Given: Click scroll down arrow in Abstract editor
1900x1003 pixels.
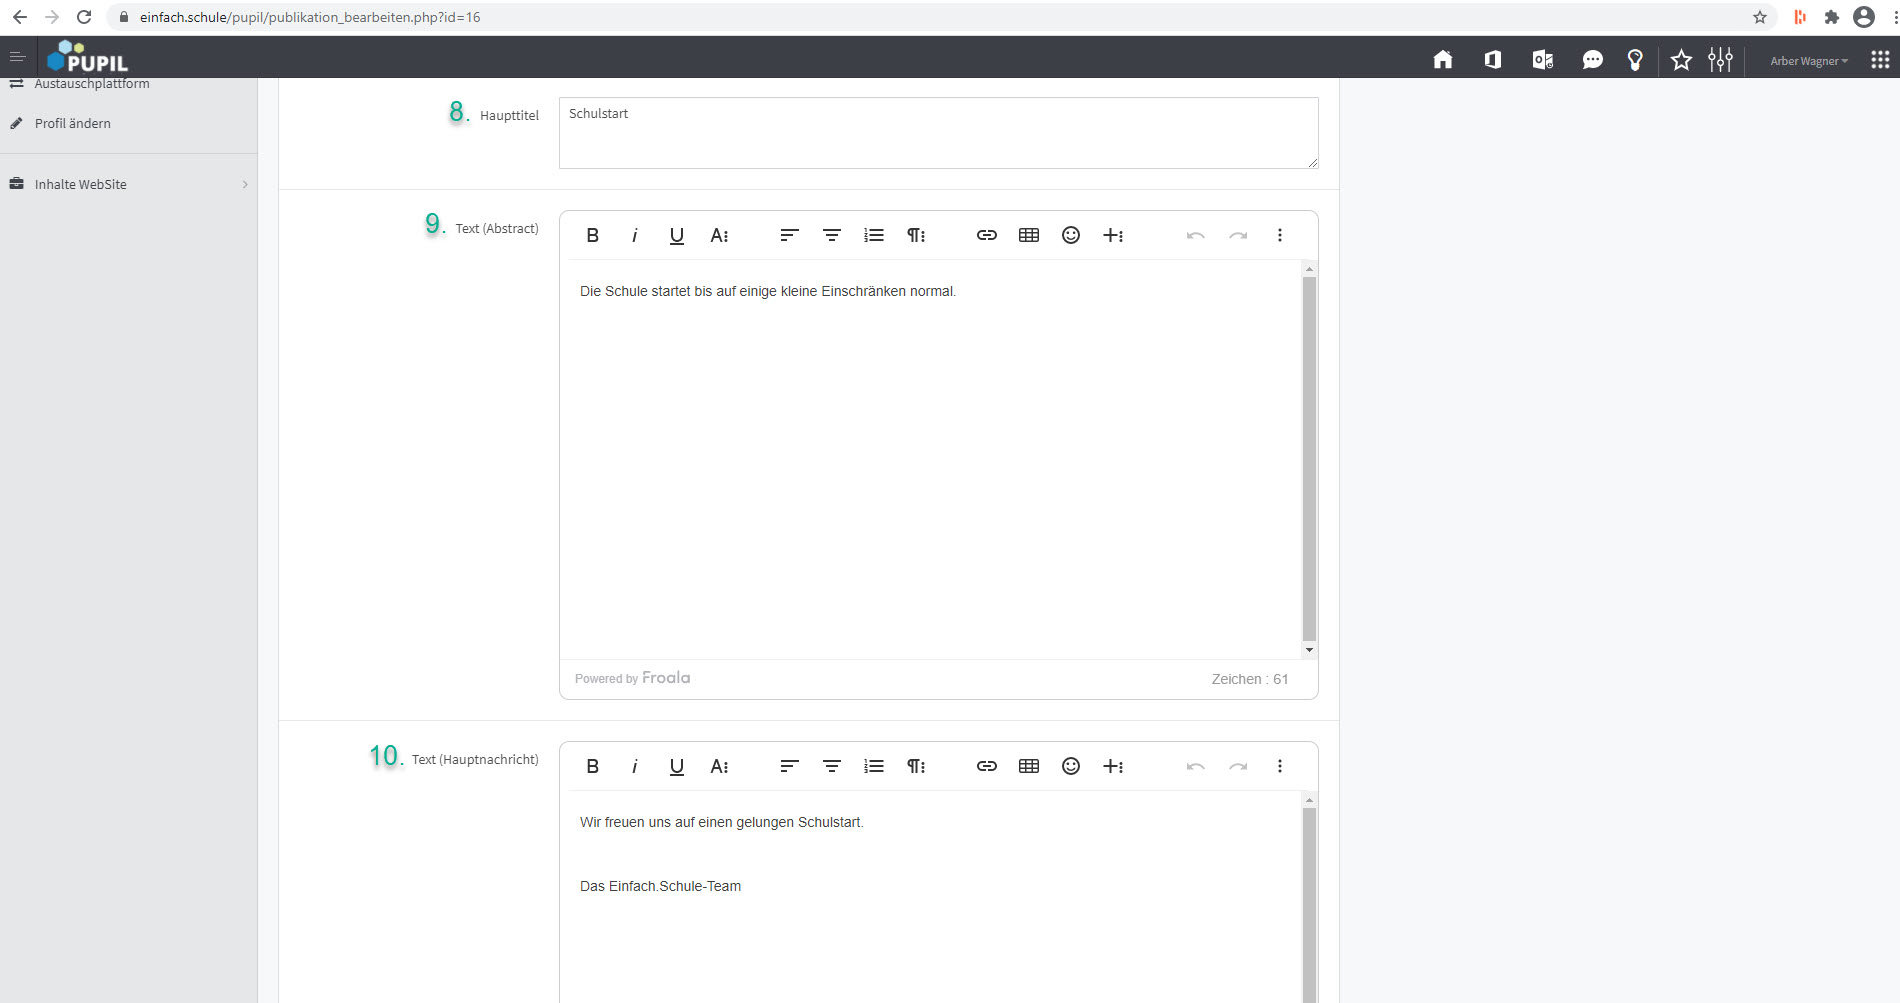Looking at the screenshot, I should coord(1309,651).
